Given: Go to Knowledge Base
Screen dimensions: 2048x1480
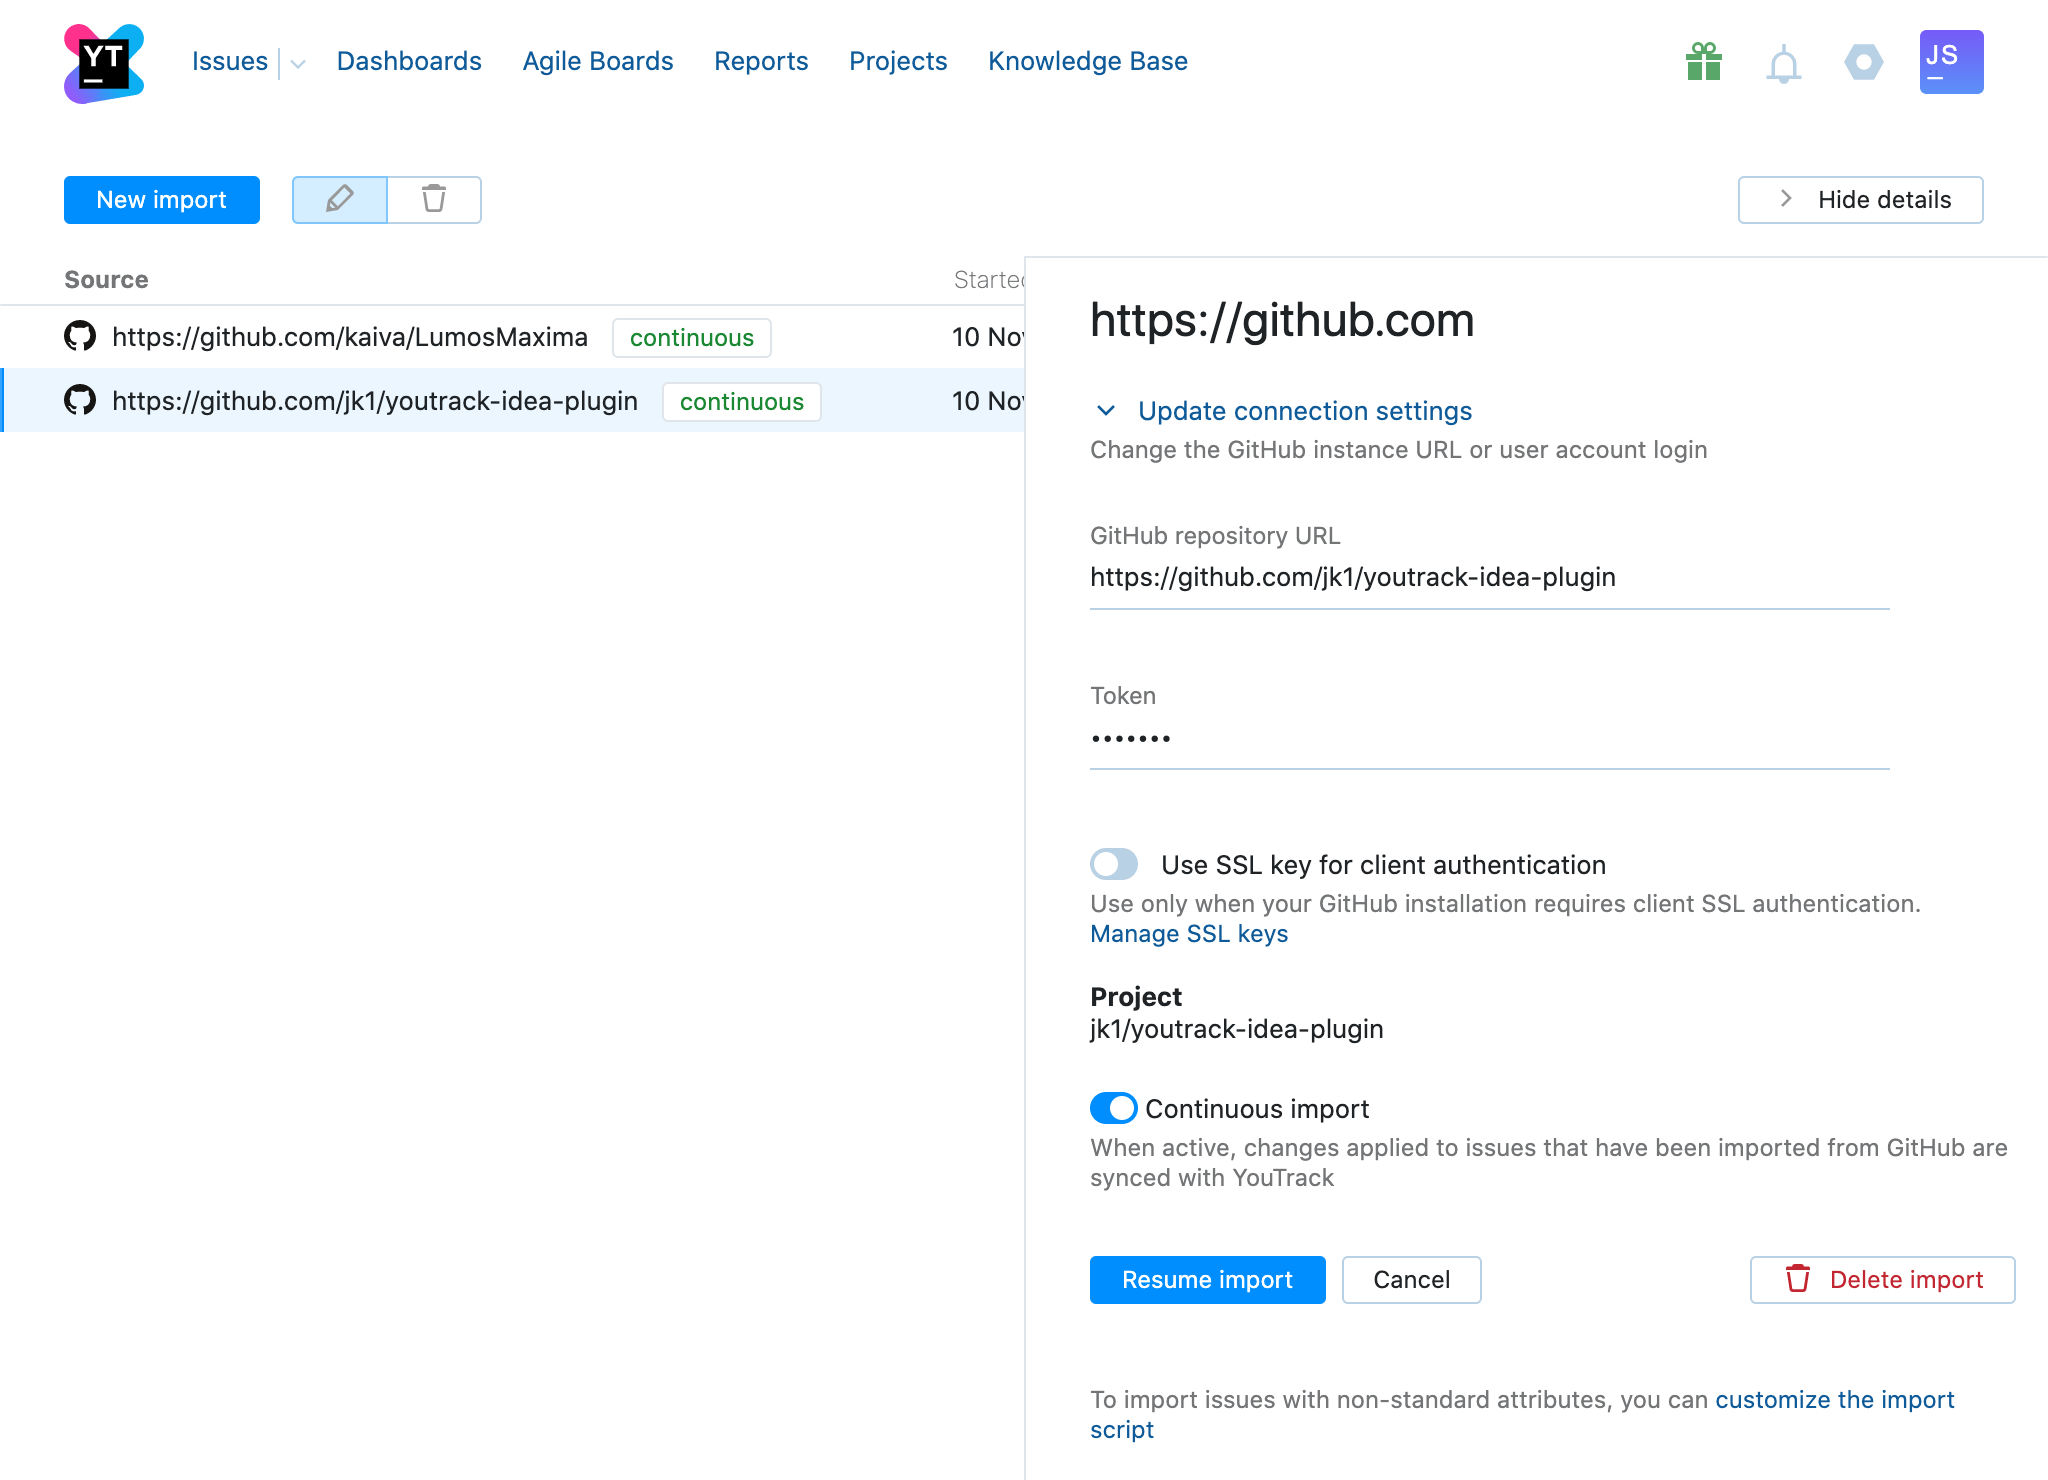Looking at the screenshot, I should click(x=1087, y=62).
